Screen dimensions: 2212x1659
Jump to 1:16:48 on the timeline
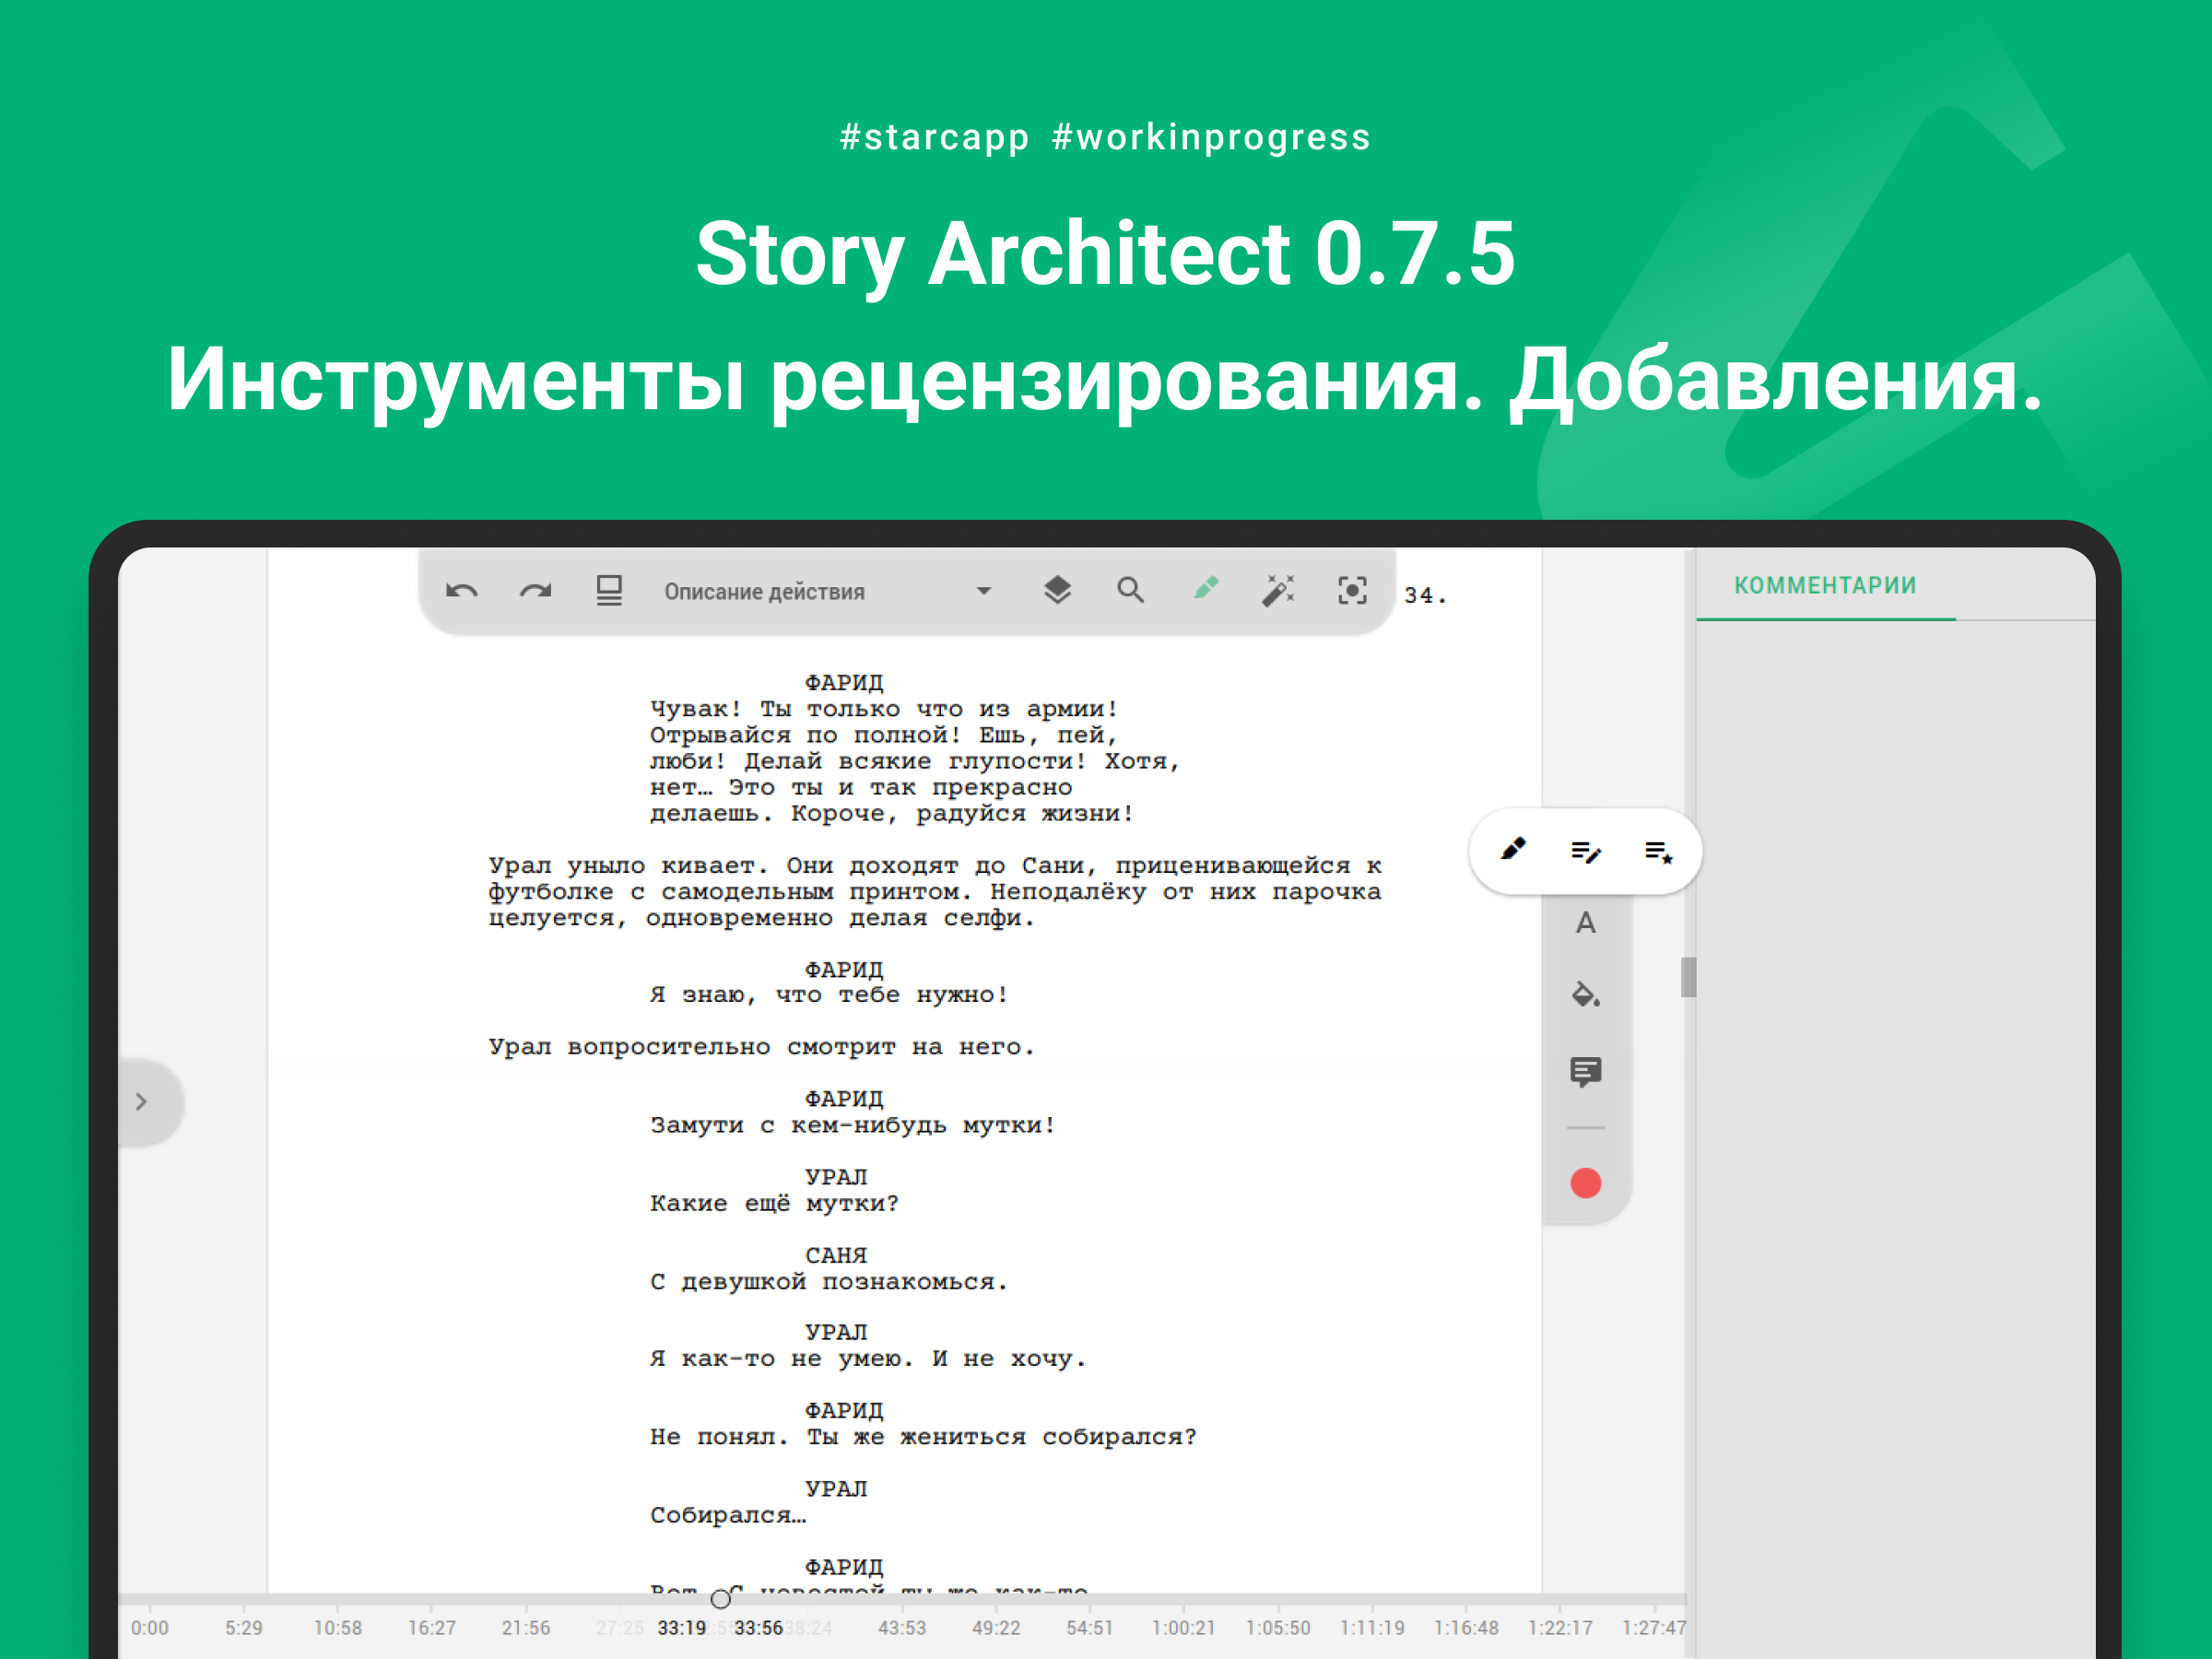coord(1466,1628)
